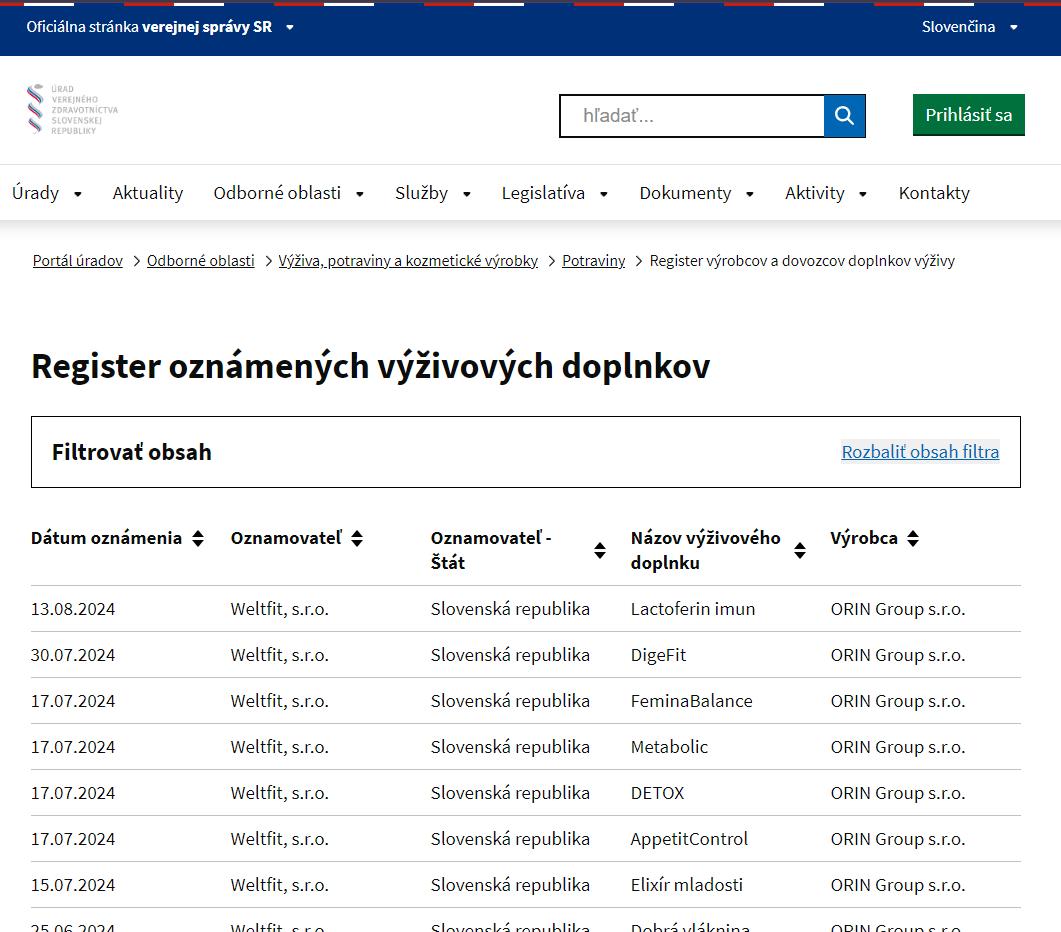Image resolution: width=1061 pixels, height=932 pixels.
Task: Go to Aktuality page
Action: [x=148, y=193]
